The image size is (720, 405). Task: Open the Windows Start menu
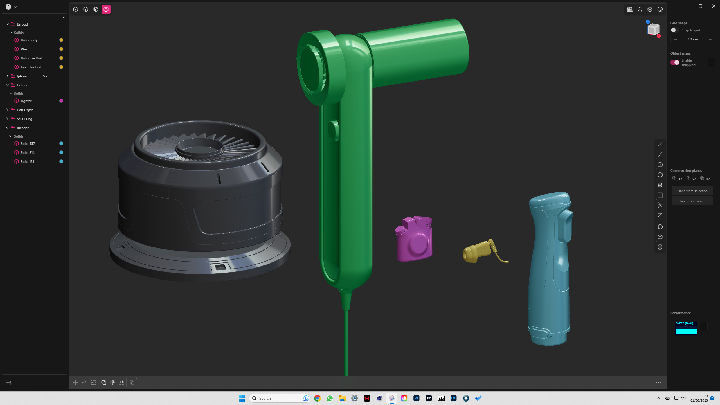pos(239,398)
